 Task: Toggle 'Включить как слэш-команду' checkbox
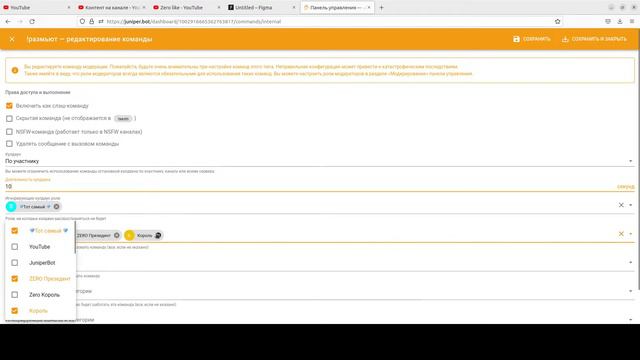pyautogui.click(x=9, y=106)
